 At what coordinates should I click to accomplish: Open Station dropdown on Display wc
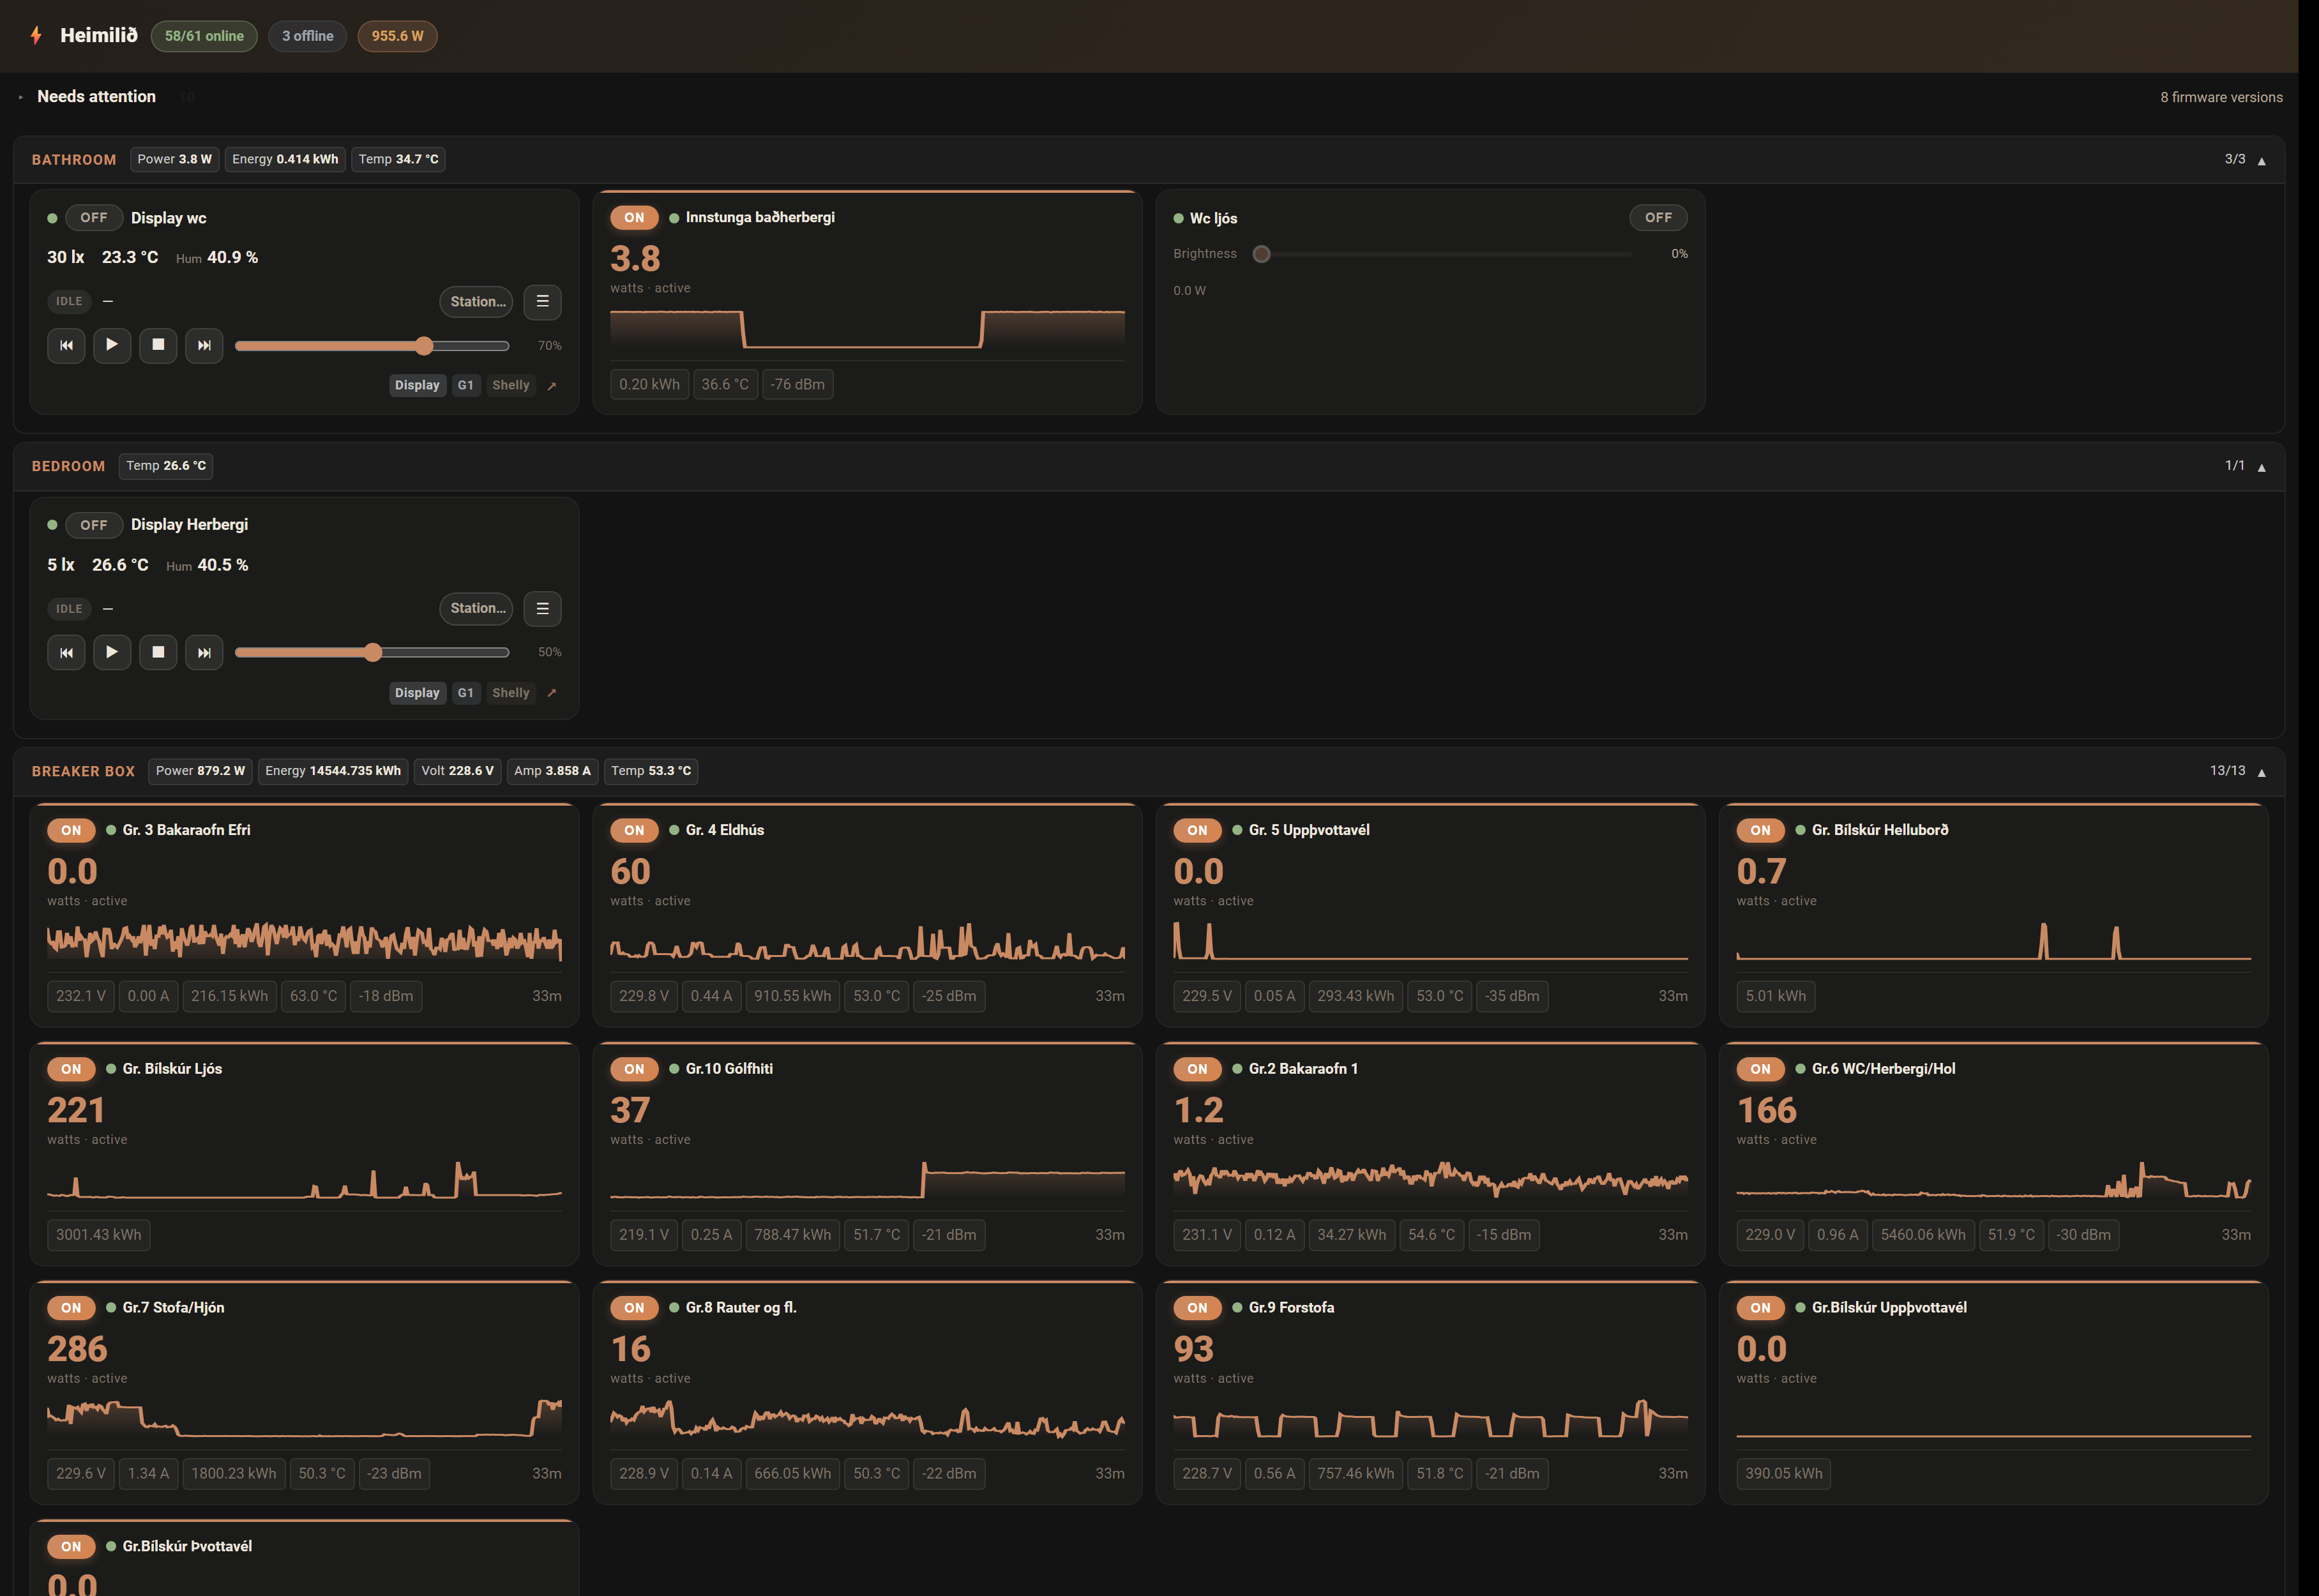[x=477, y=301]
